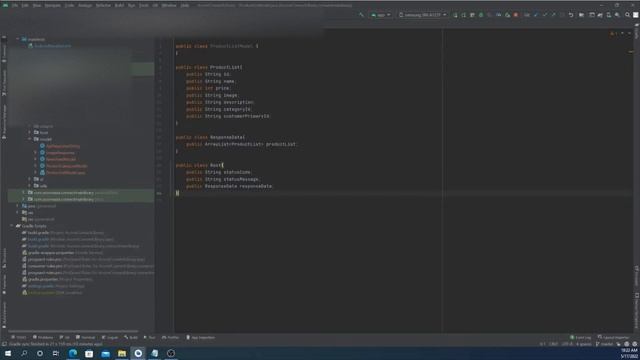This screenshot has width=640, height=360.
Task: Collapse the model package in the tree
Action: pos(30,139)
